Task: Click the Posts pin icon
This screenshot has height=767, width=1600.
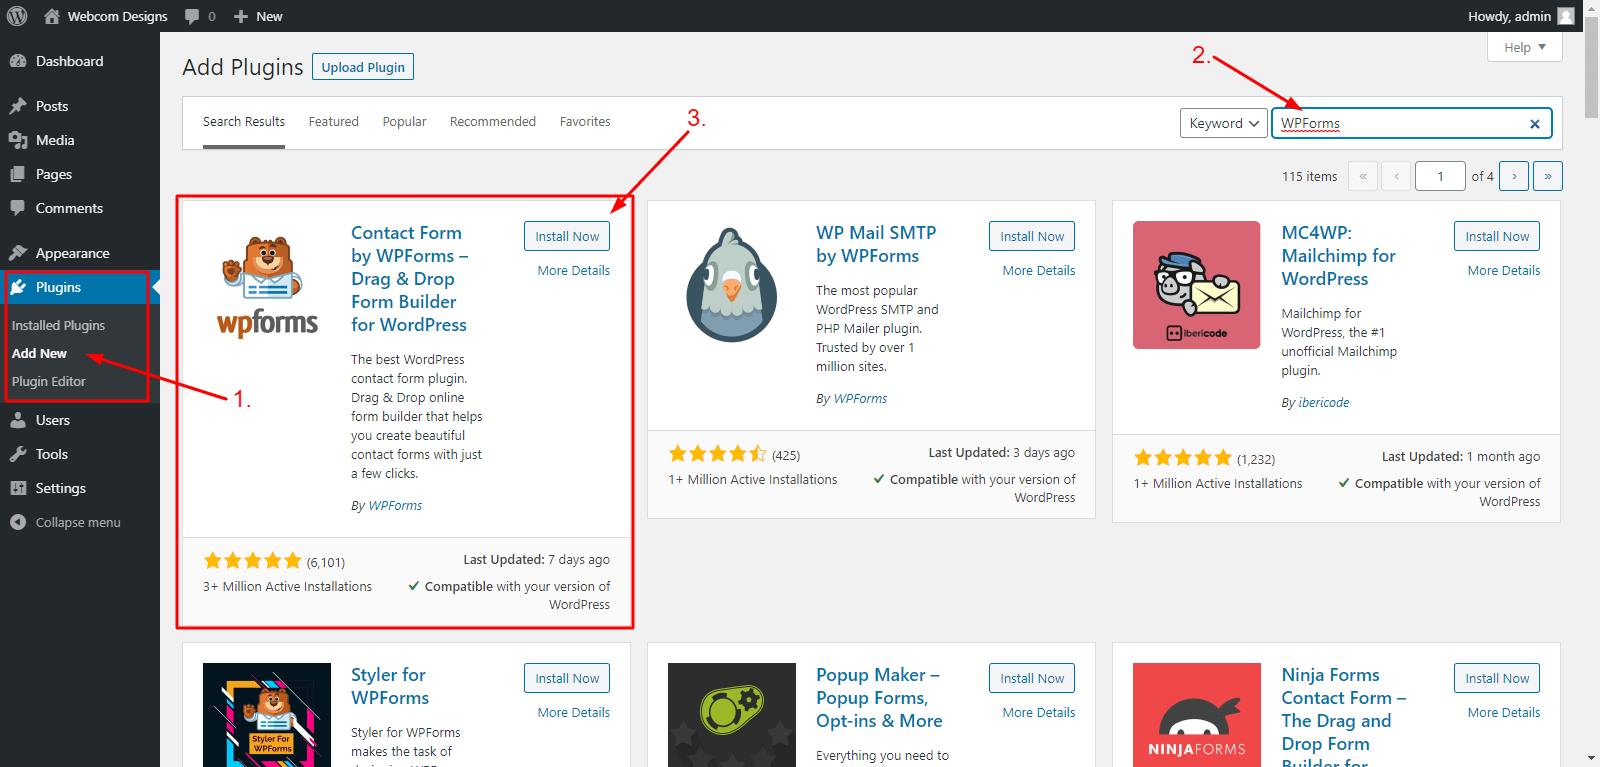Action: pyautogui.click(x=18, y=106)
